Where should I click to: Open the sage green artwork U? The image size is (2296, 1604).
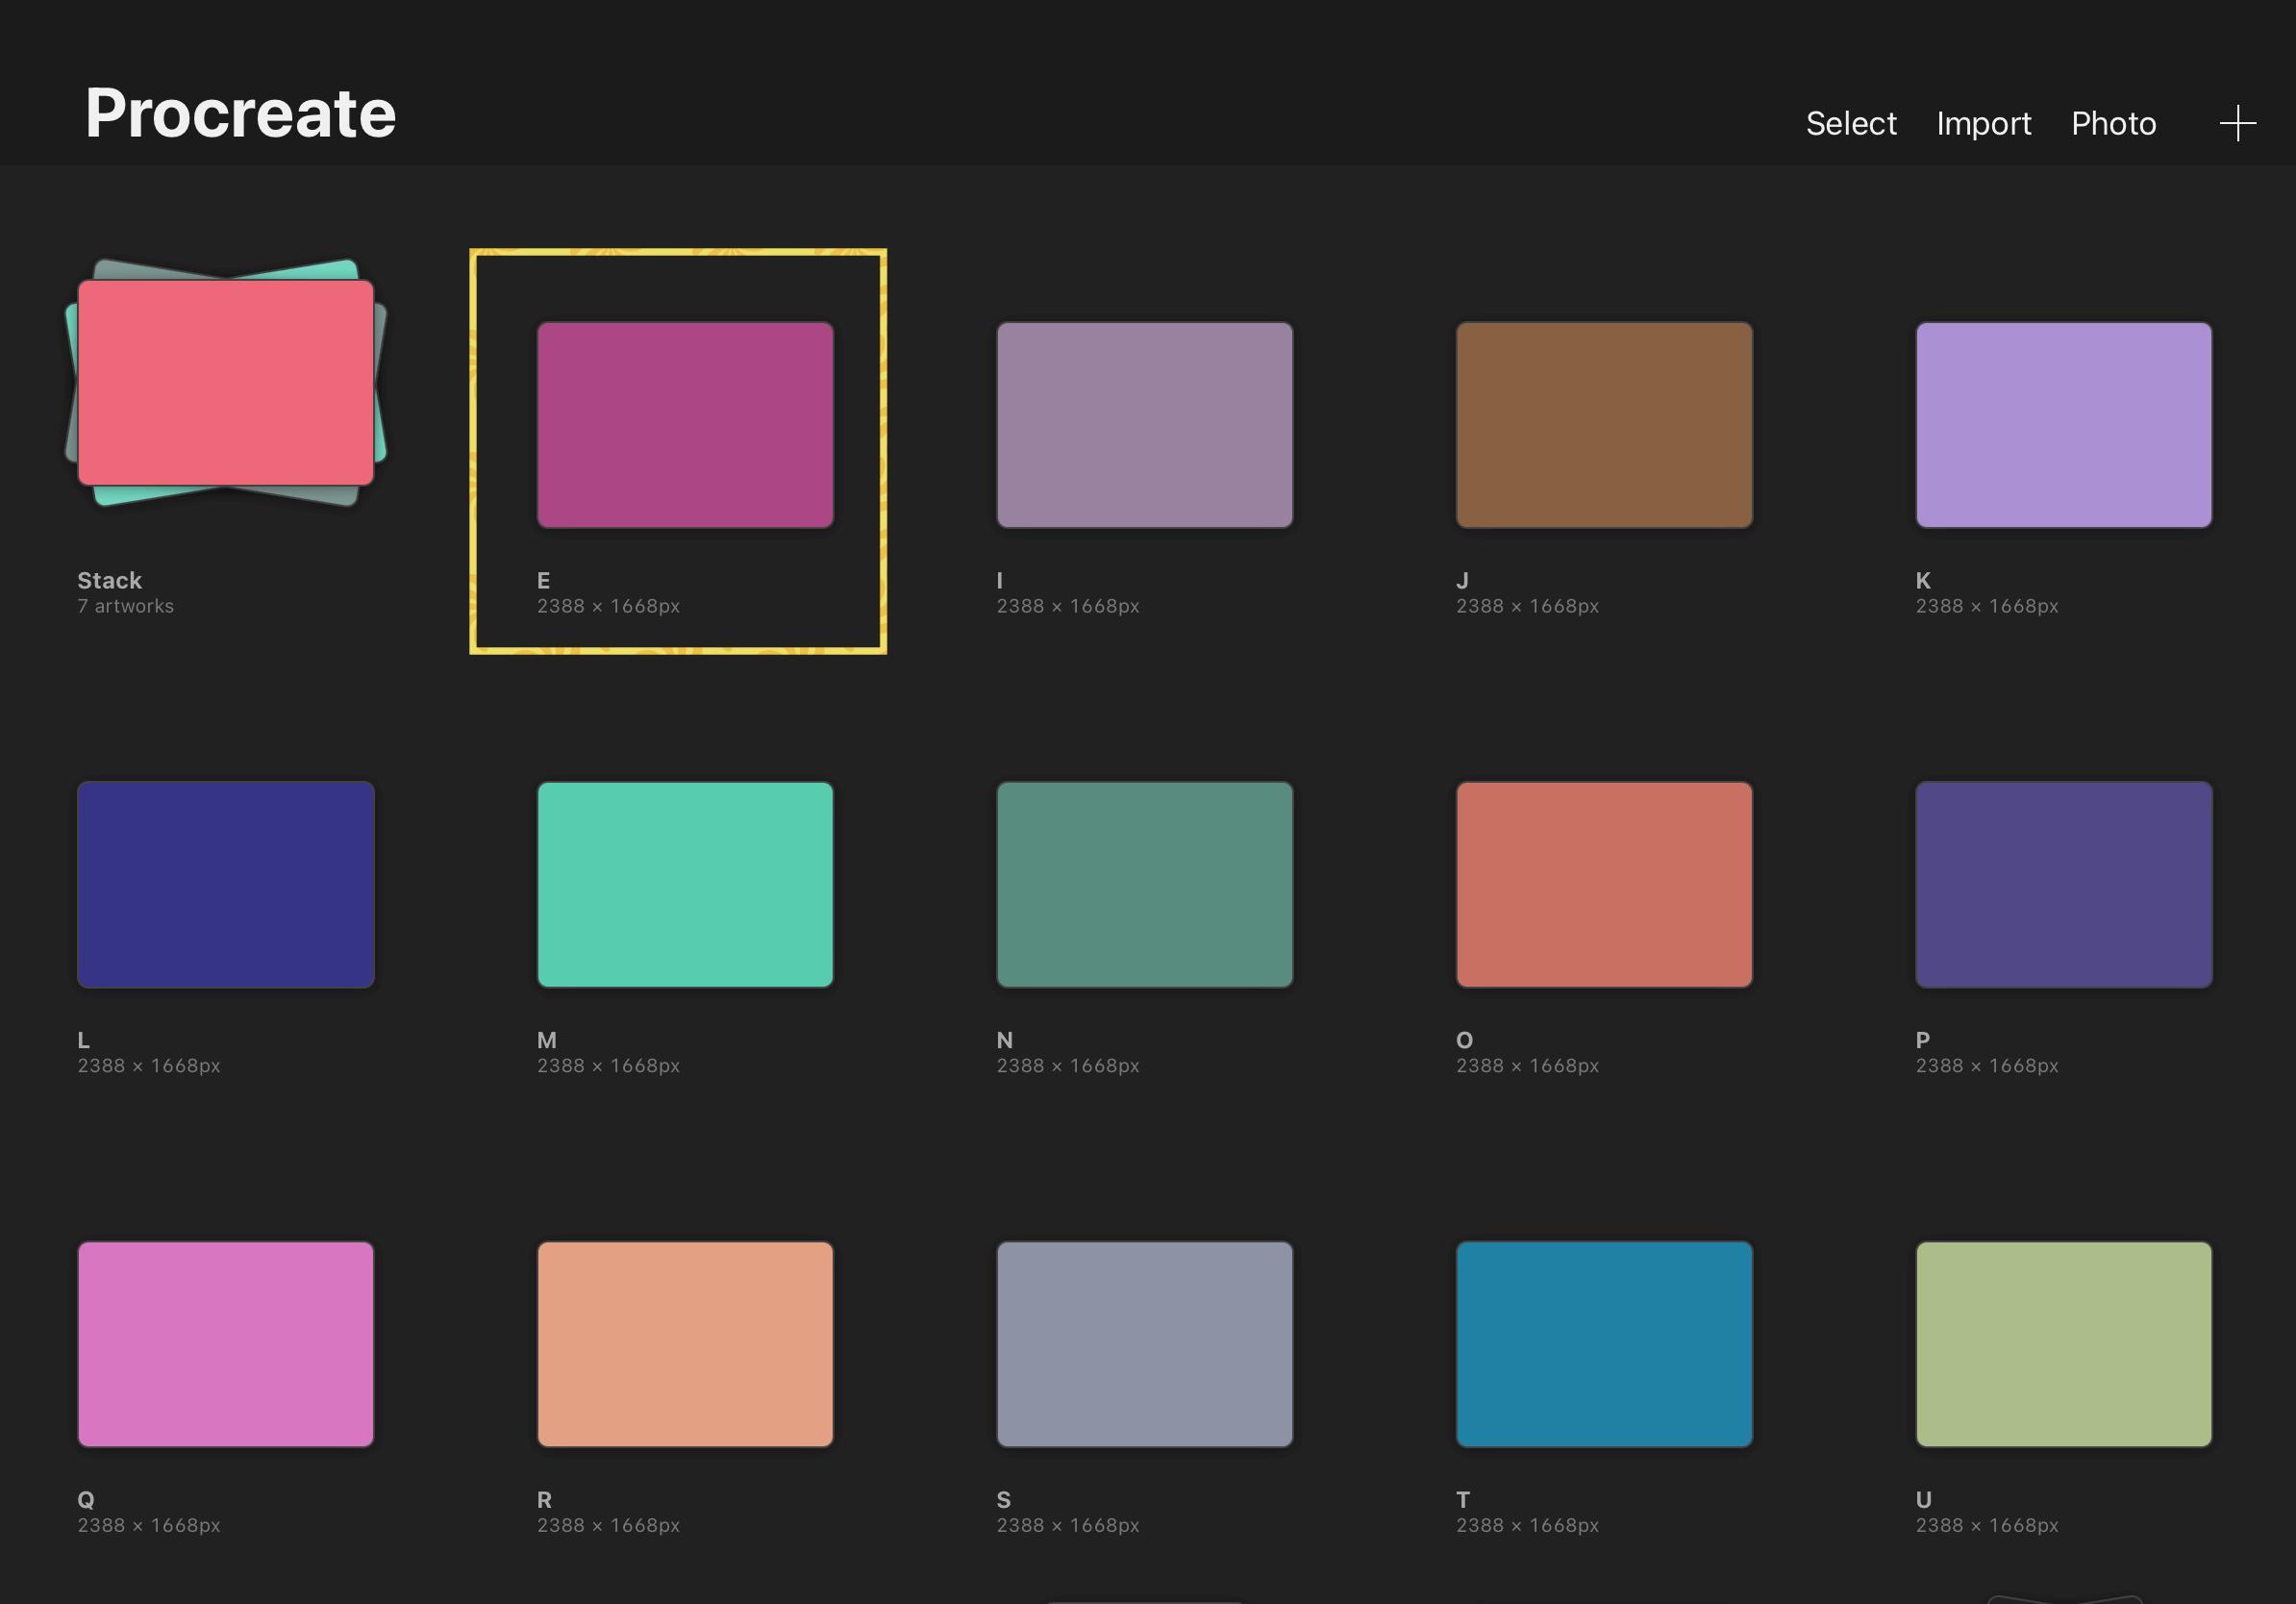pos(2063,1344)
